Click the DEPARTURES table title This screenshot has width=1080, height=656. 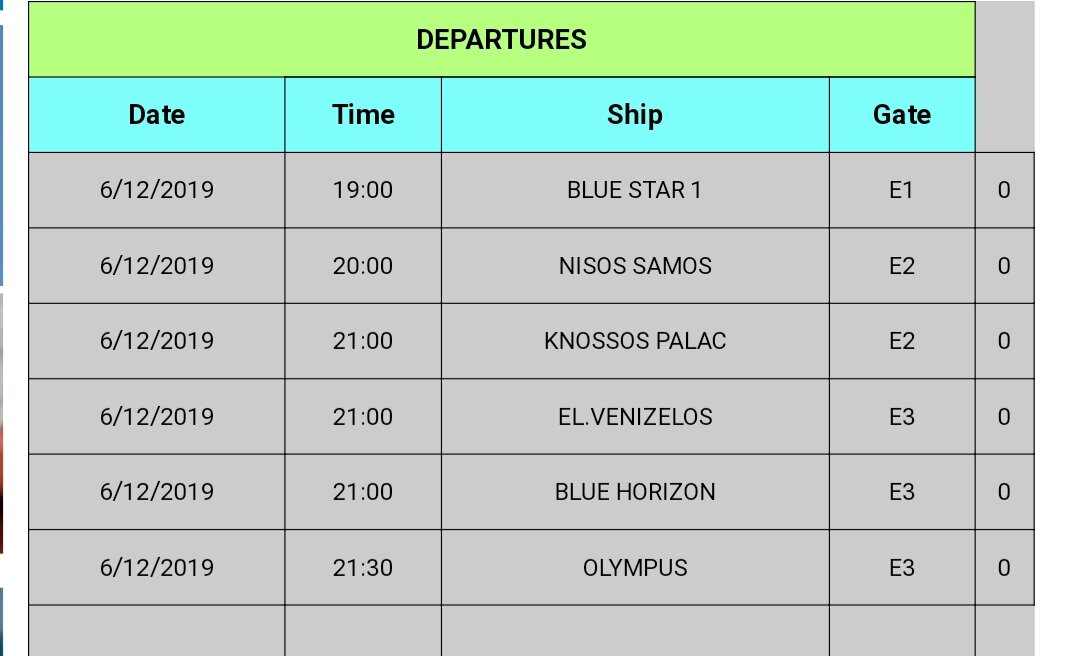point(501,40)
